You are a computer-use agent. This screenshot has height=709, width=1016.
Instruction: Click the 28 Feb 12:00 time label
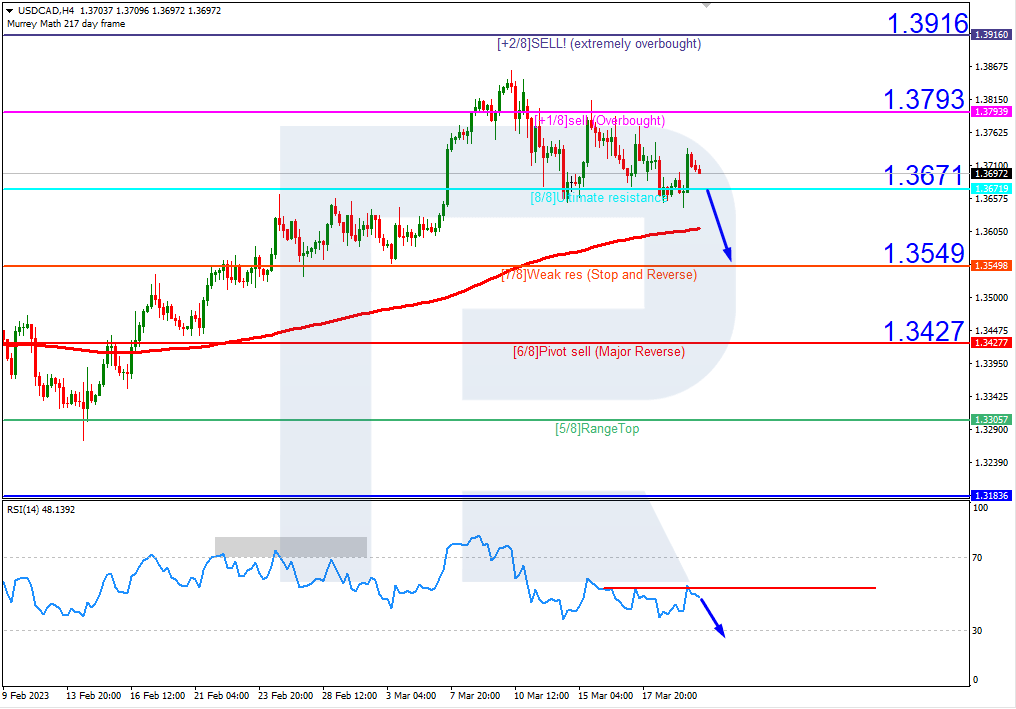[x=349, y=695]
